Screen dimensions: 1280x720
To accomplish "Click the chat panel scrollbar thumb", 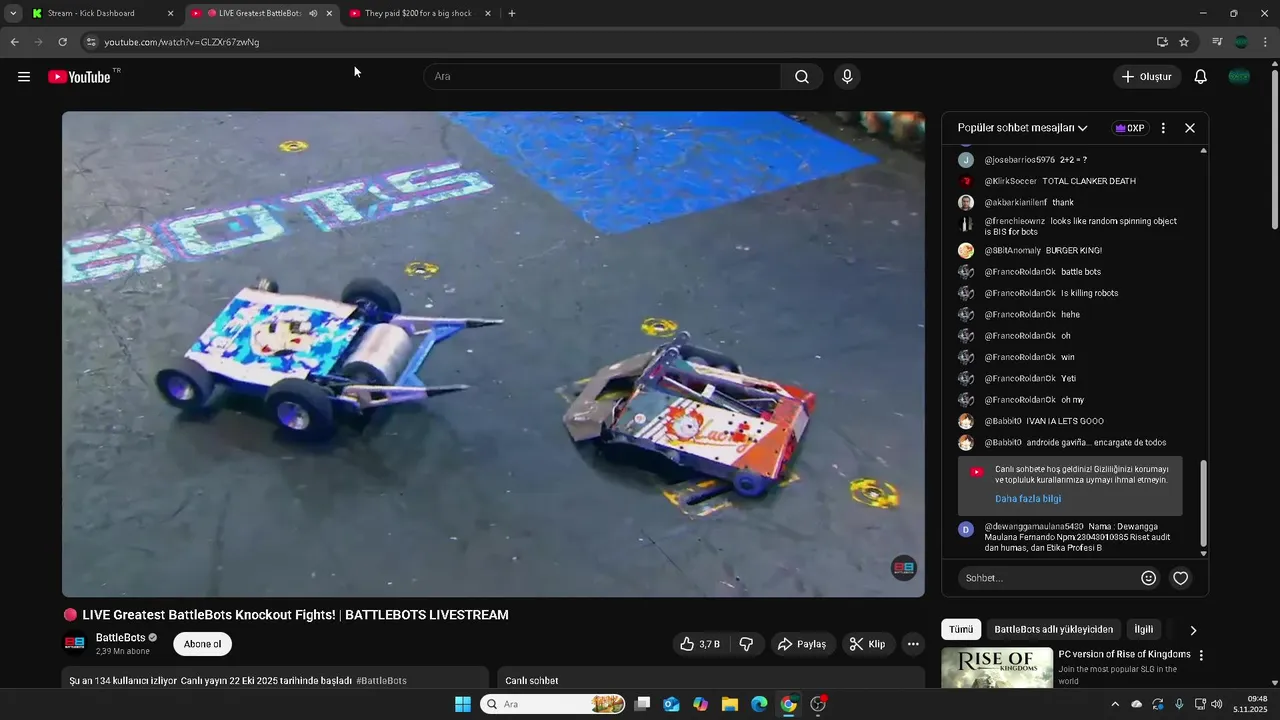I will click(1204, 504).
